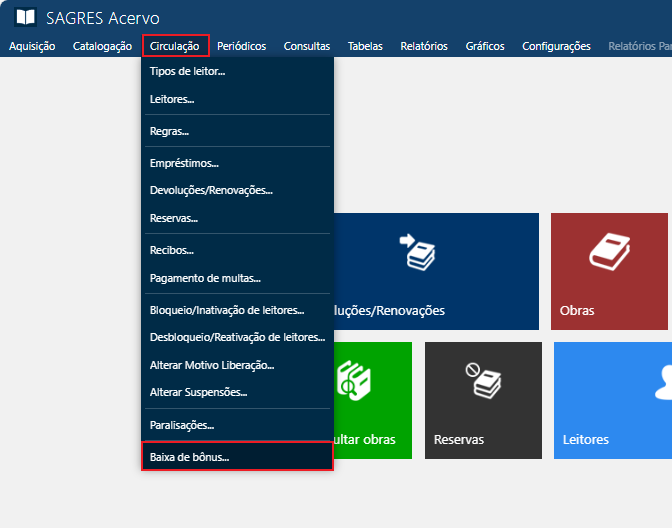The image size is (672, 528).
Task: Select Empréstimos in Circulação menu
Action: click(184, 163)
